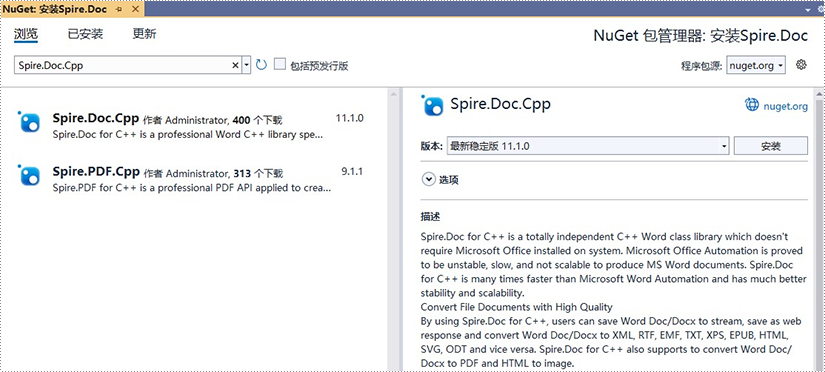
Task: Switch to the 已安装 tab
Action: (x=85, y=34)
